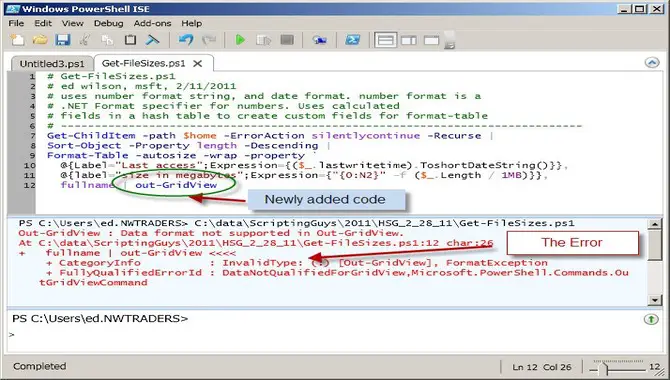Open the Add-ons menu
The image size is (670, 380).
click(153, 23)
